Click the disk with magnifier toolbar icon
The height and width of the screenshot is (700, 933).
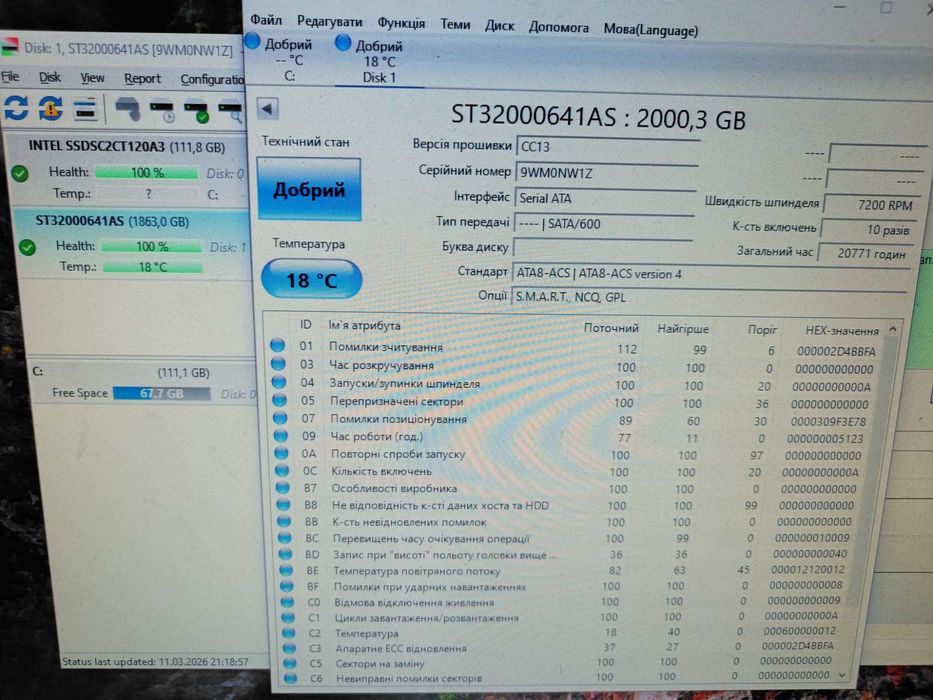231,112
